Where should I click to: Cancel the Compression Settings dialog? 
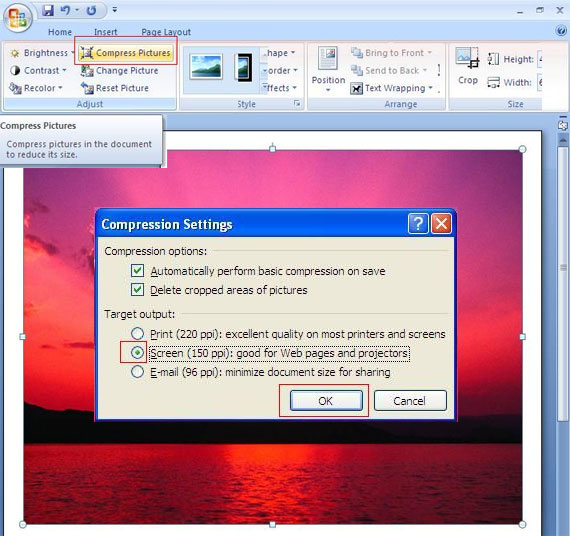click(x=410, y=401)
